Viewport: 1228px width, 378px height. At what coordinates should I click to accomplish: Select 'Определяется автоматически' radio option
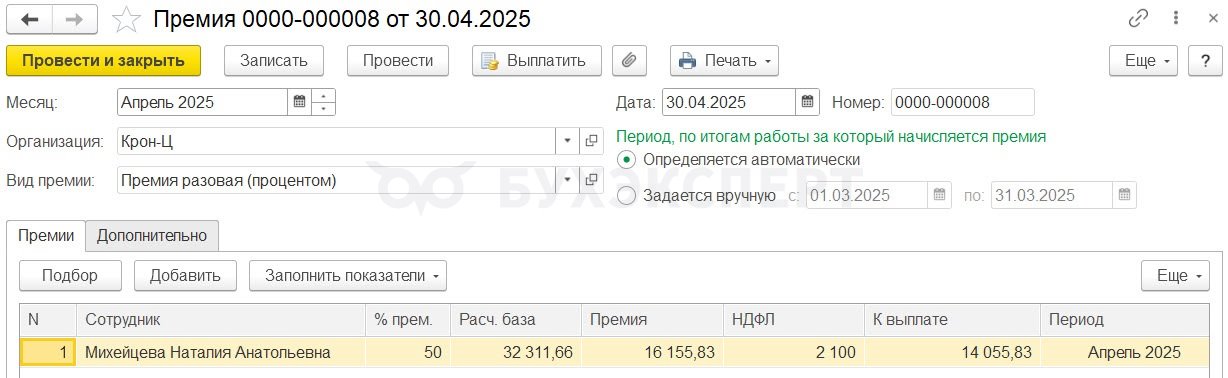click(627, 160)
